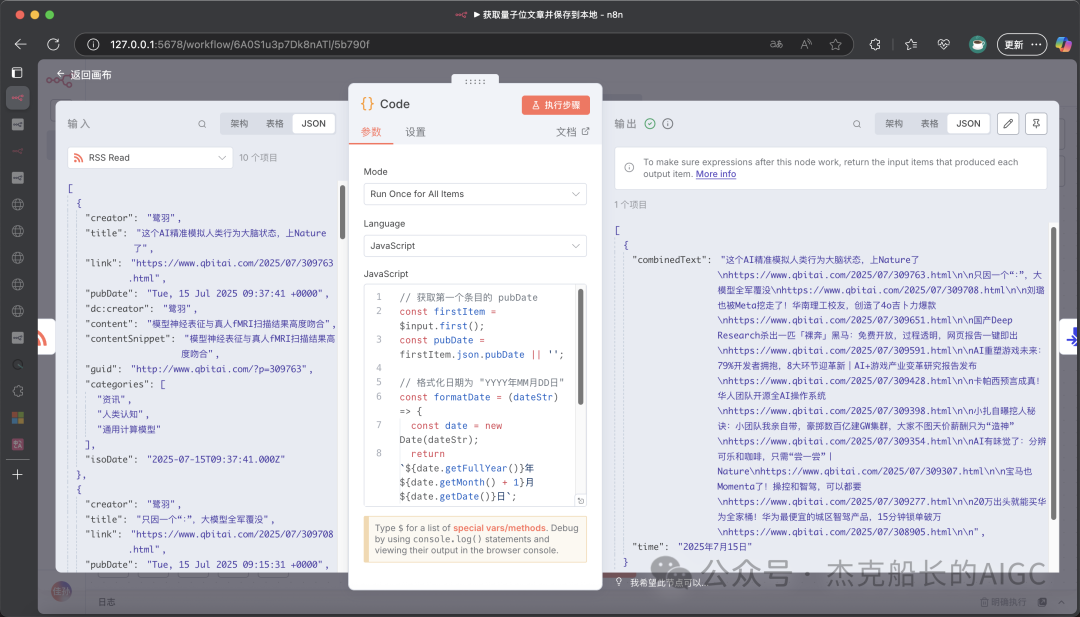Screen dimensions: 1080x617
Task: Select the active n8n vertical tab
Action: (18, 98)
